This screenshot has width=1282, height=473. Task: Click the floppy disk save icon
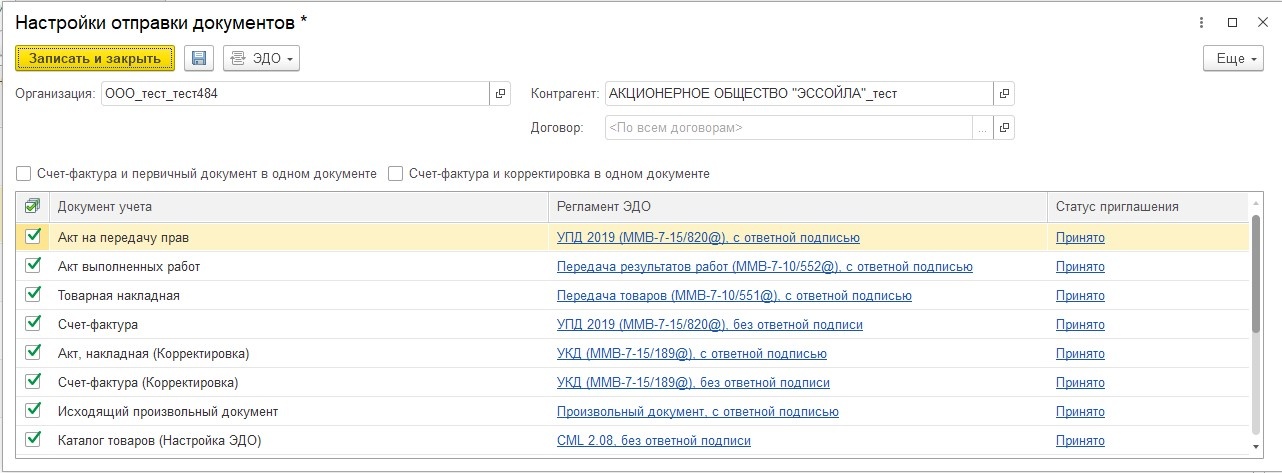click(199, 59)
